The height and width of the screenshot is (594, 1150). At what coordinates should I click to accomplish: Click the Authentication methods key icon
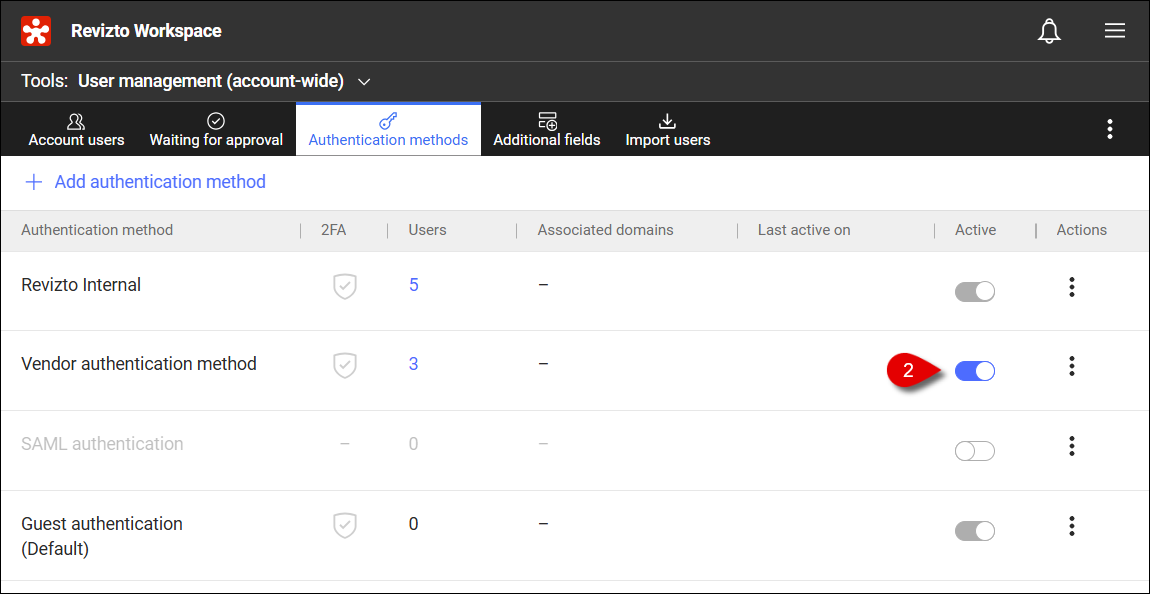[x=388, y=120]
